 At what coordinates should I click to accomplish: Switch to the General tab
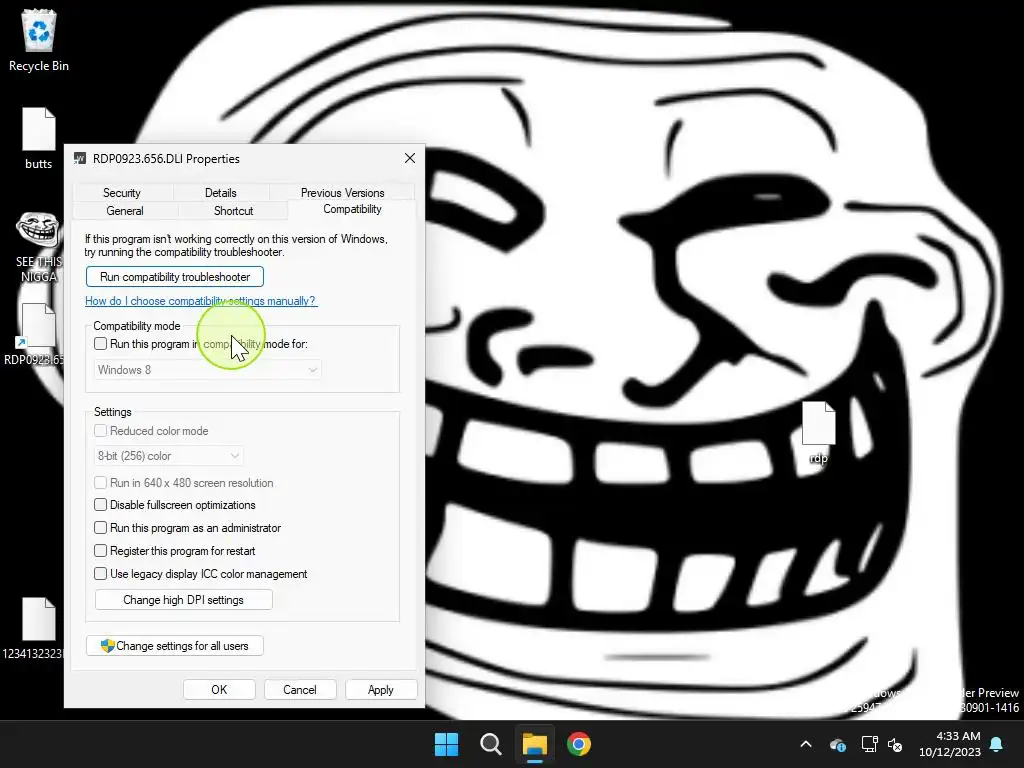click(x=125, y=210)
